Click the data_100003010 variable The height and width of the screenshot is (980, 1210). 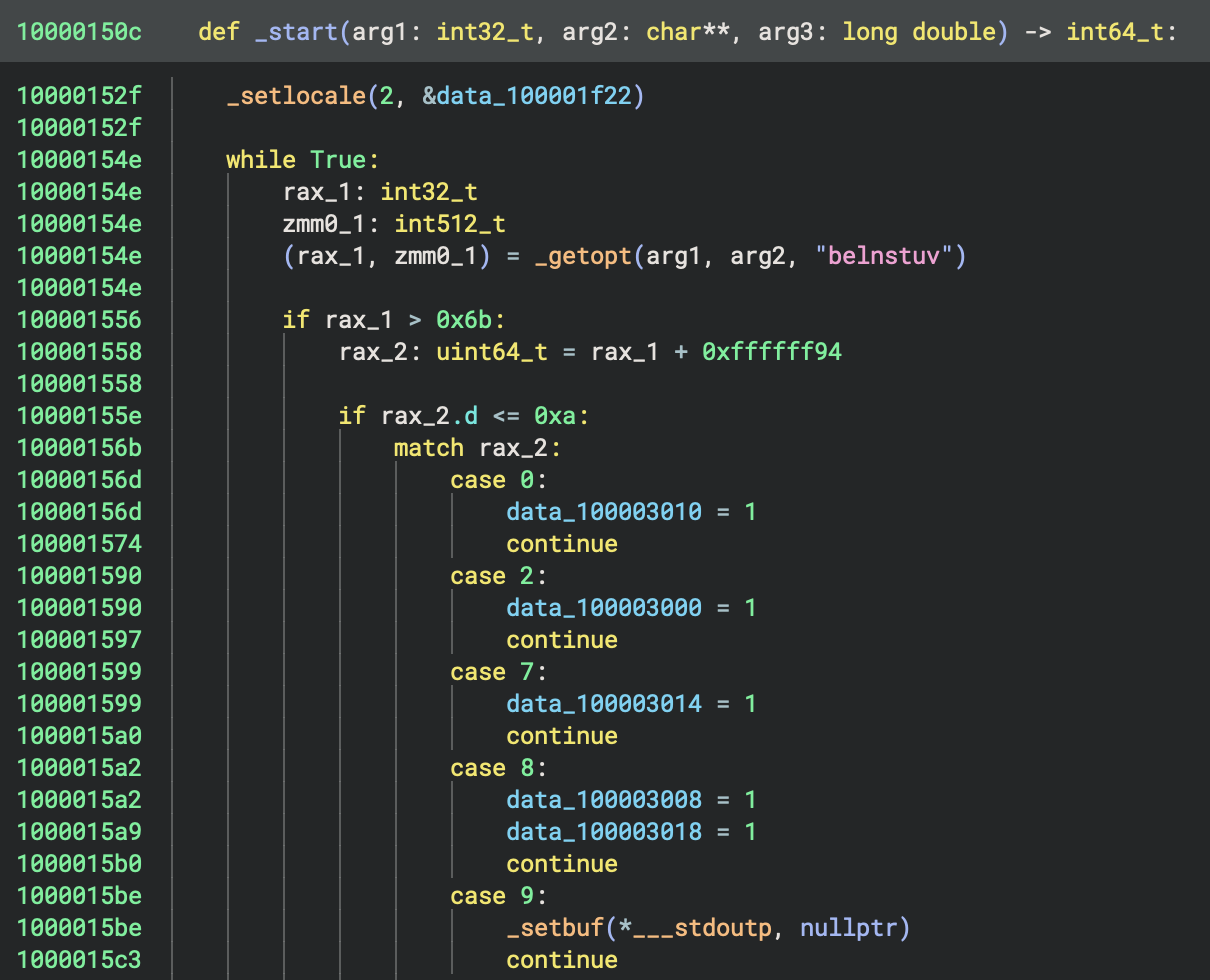point(604,512)
